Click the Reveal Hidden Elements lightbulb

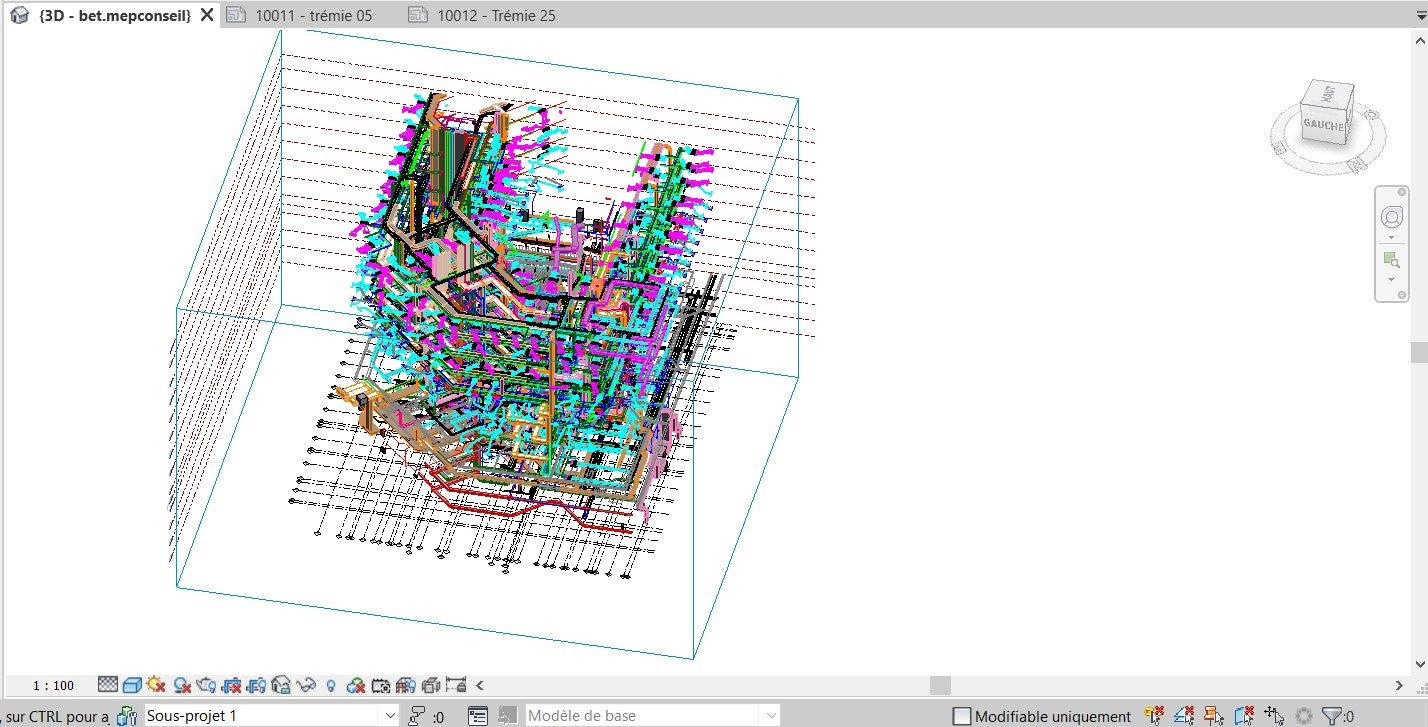click(332, 685)
